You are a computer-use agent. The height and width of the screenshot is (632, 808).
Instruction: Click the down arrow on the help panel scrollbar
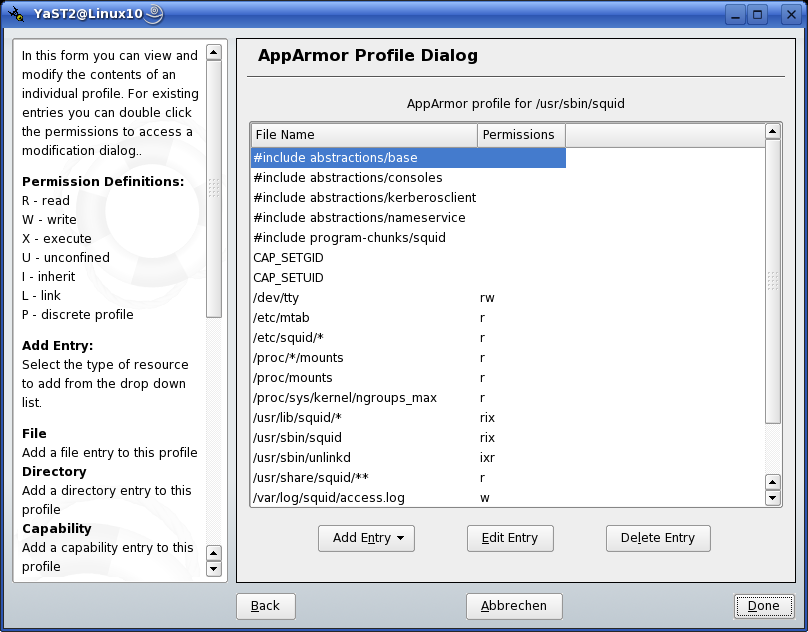(214, 568)
